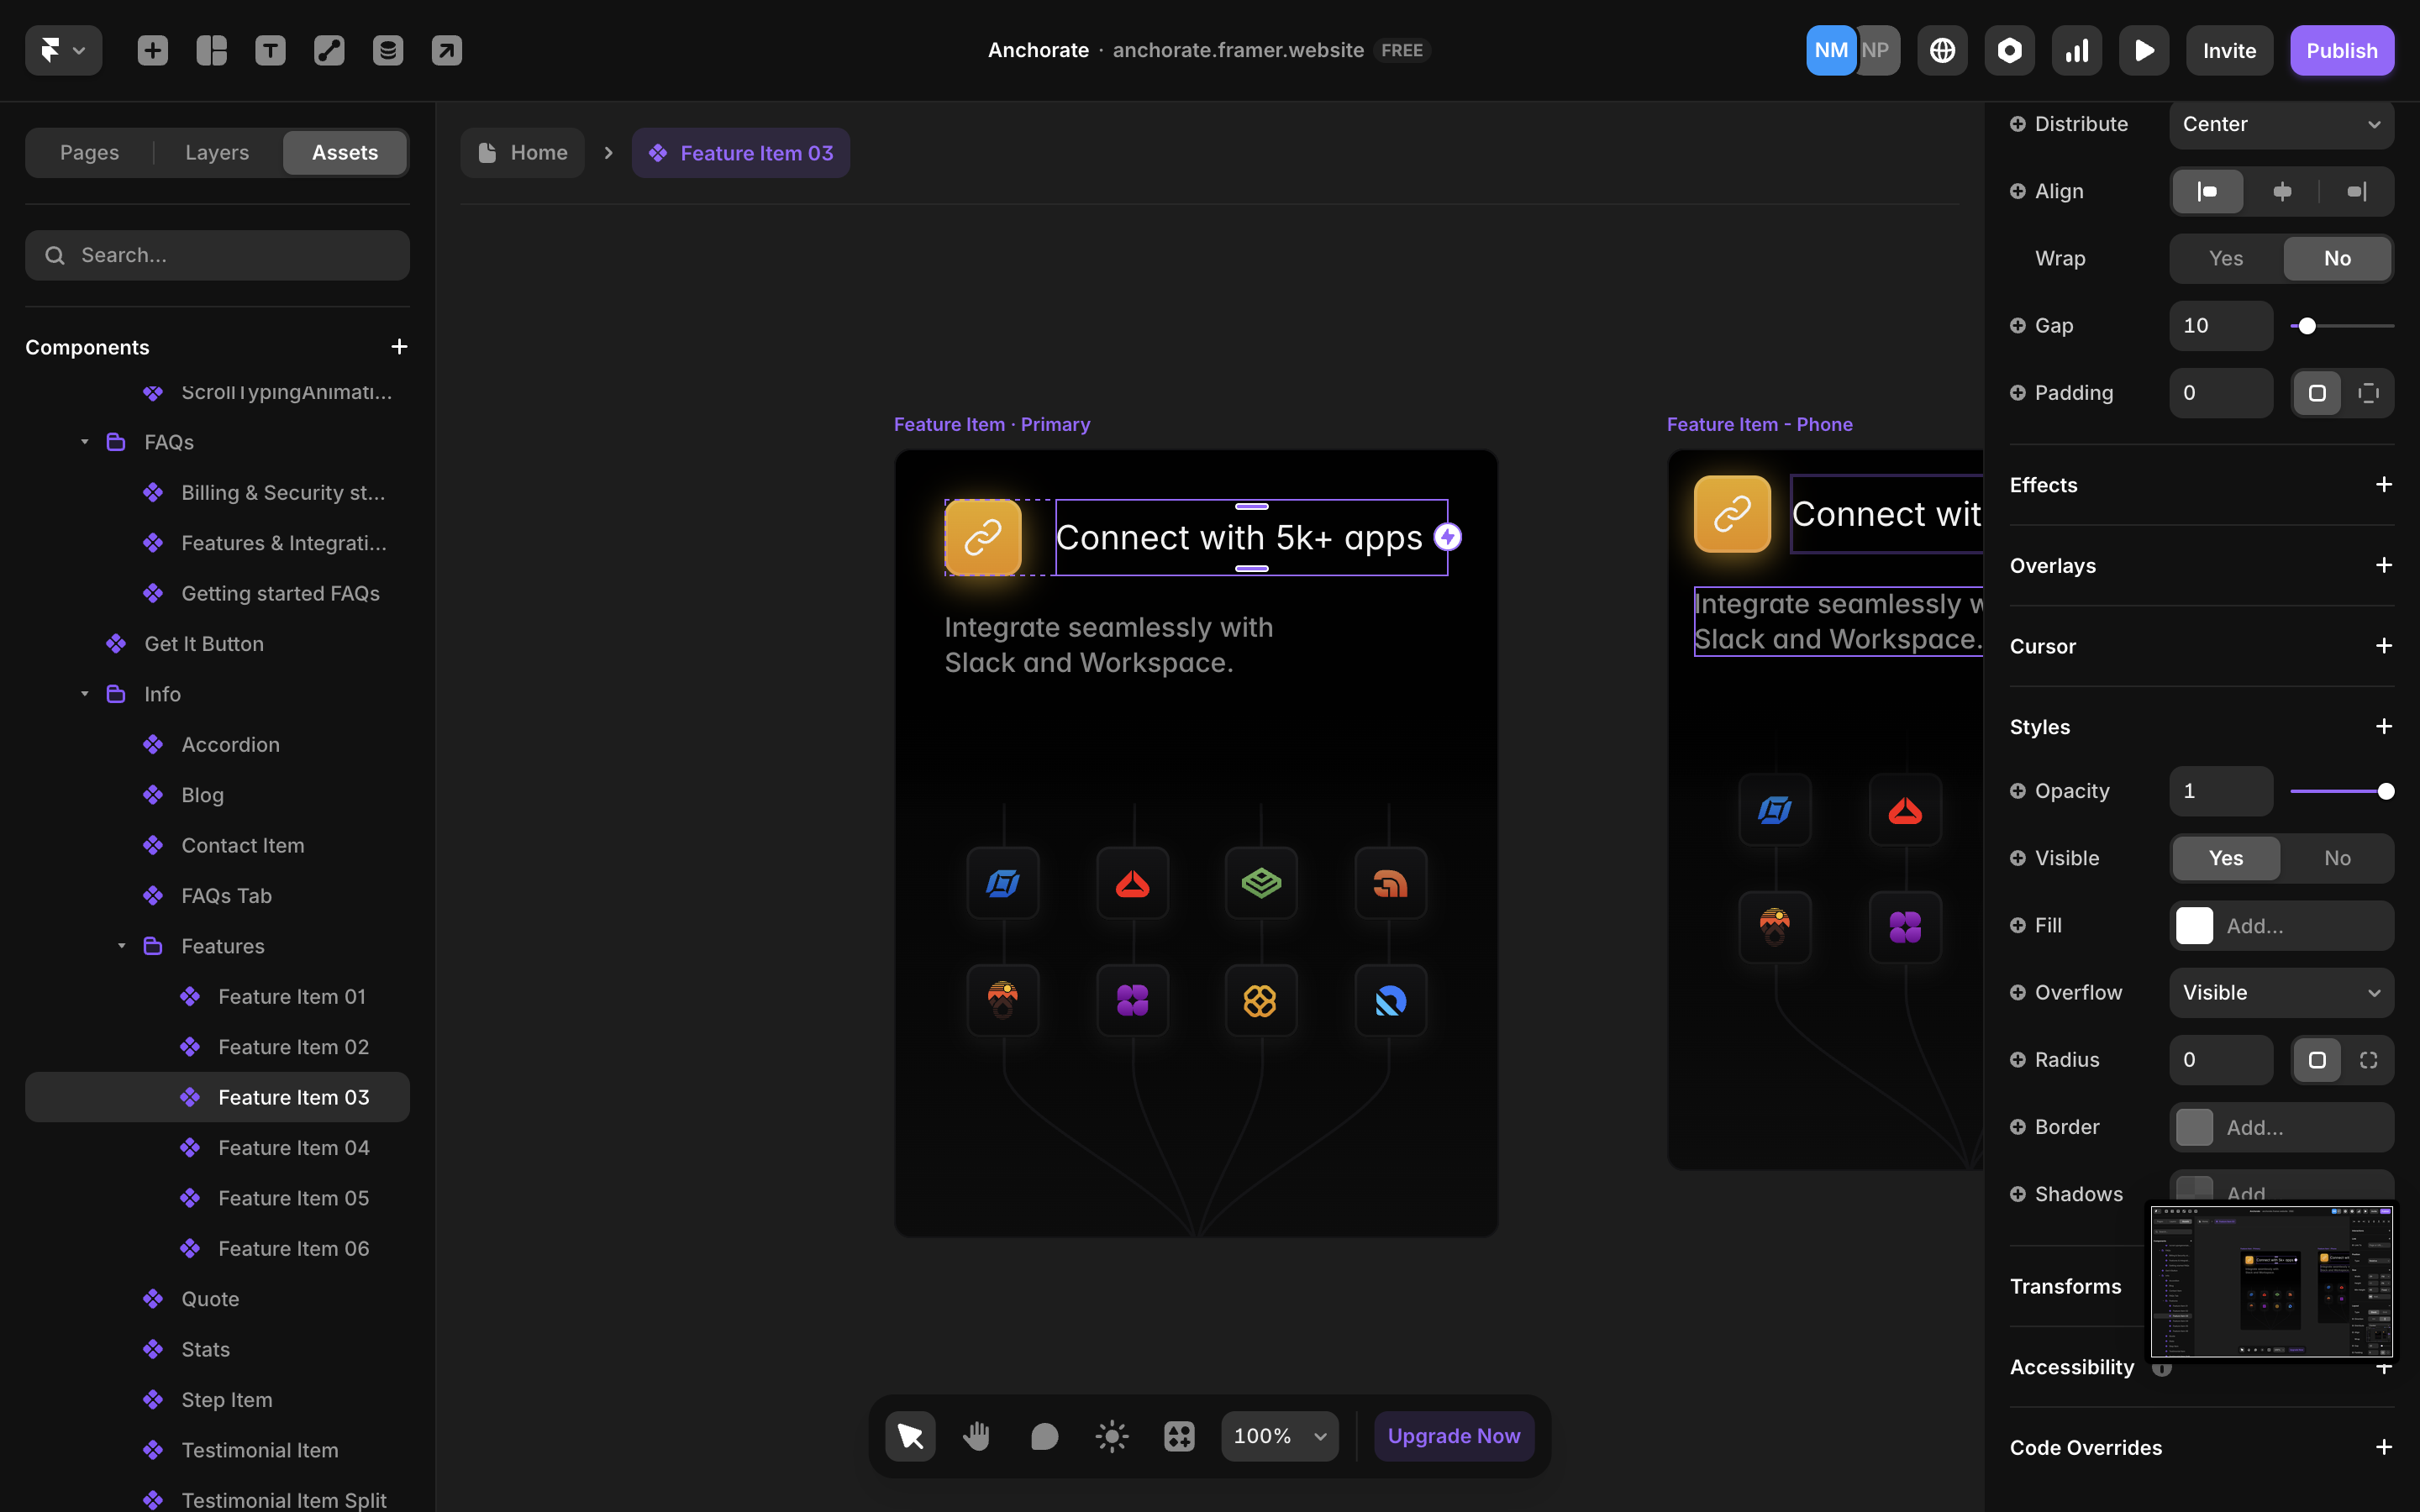Set Wrap to Yes
Viewport: 2420px width, 1512px height.
tap(2225, 258)
